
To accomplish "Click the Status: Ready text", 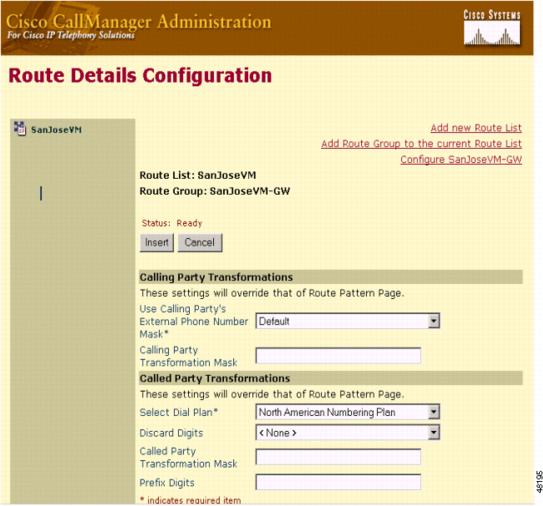I will 172,223.
